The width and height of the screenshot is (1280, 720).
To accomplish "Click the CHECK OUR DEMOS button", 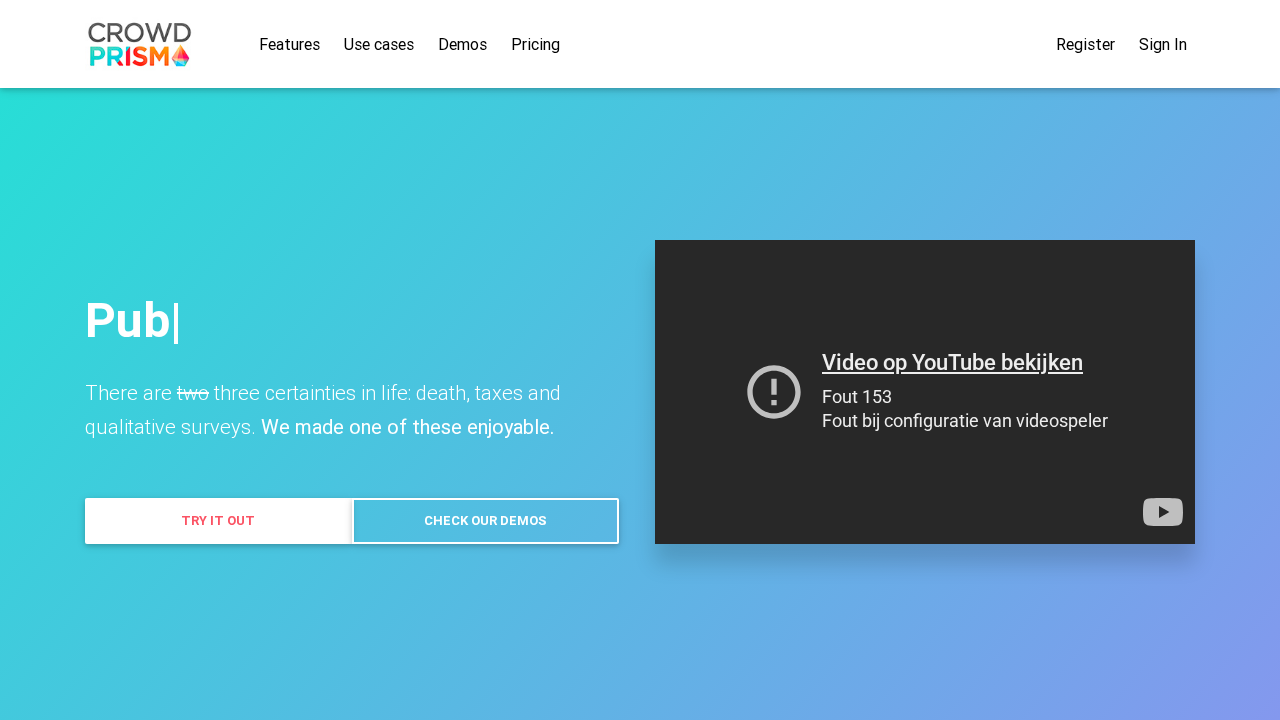I will (485, 521).
